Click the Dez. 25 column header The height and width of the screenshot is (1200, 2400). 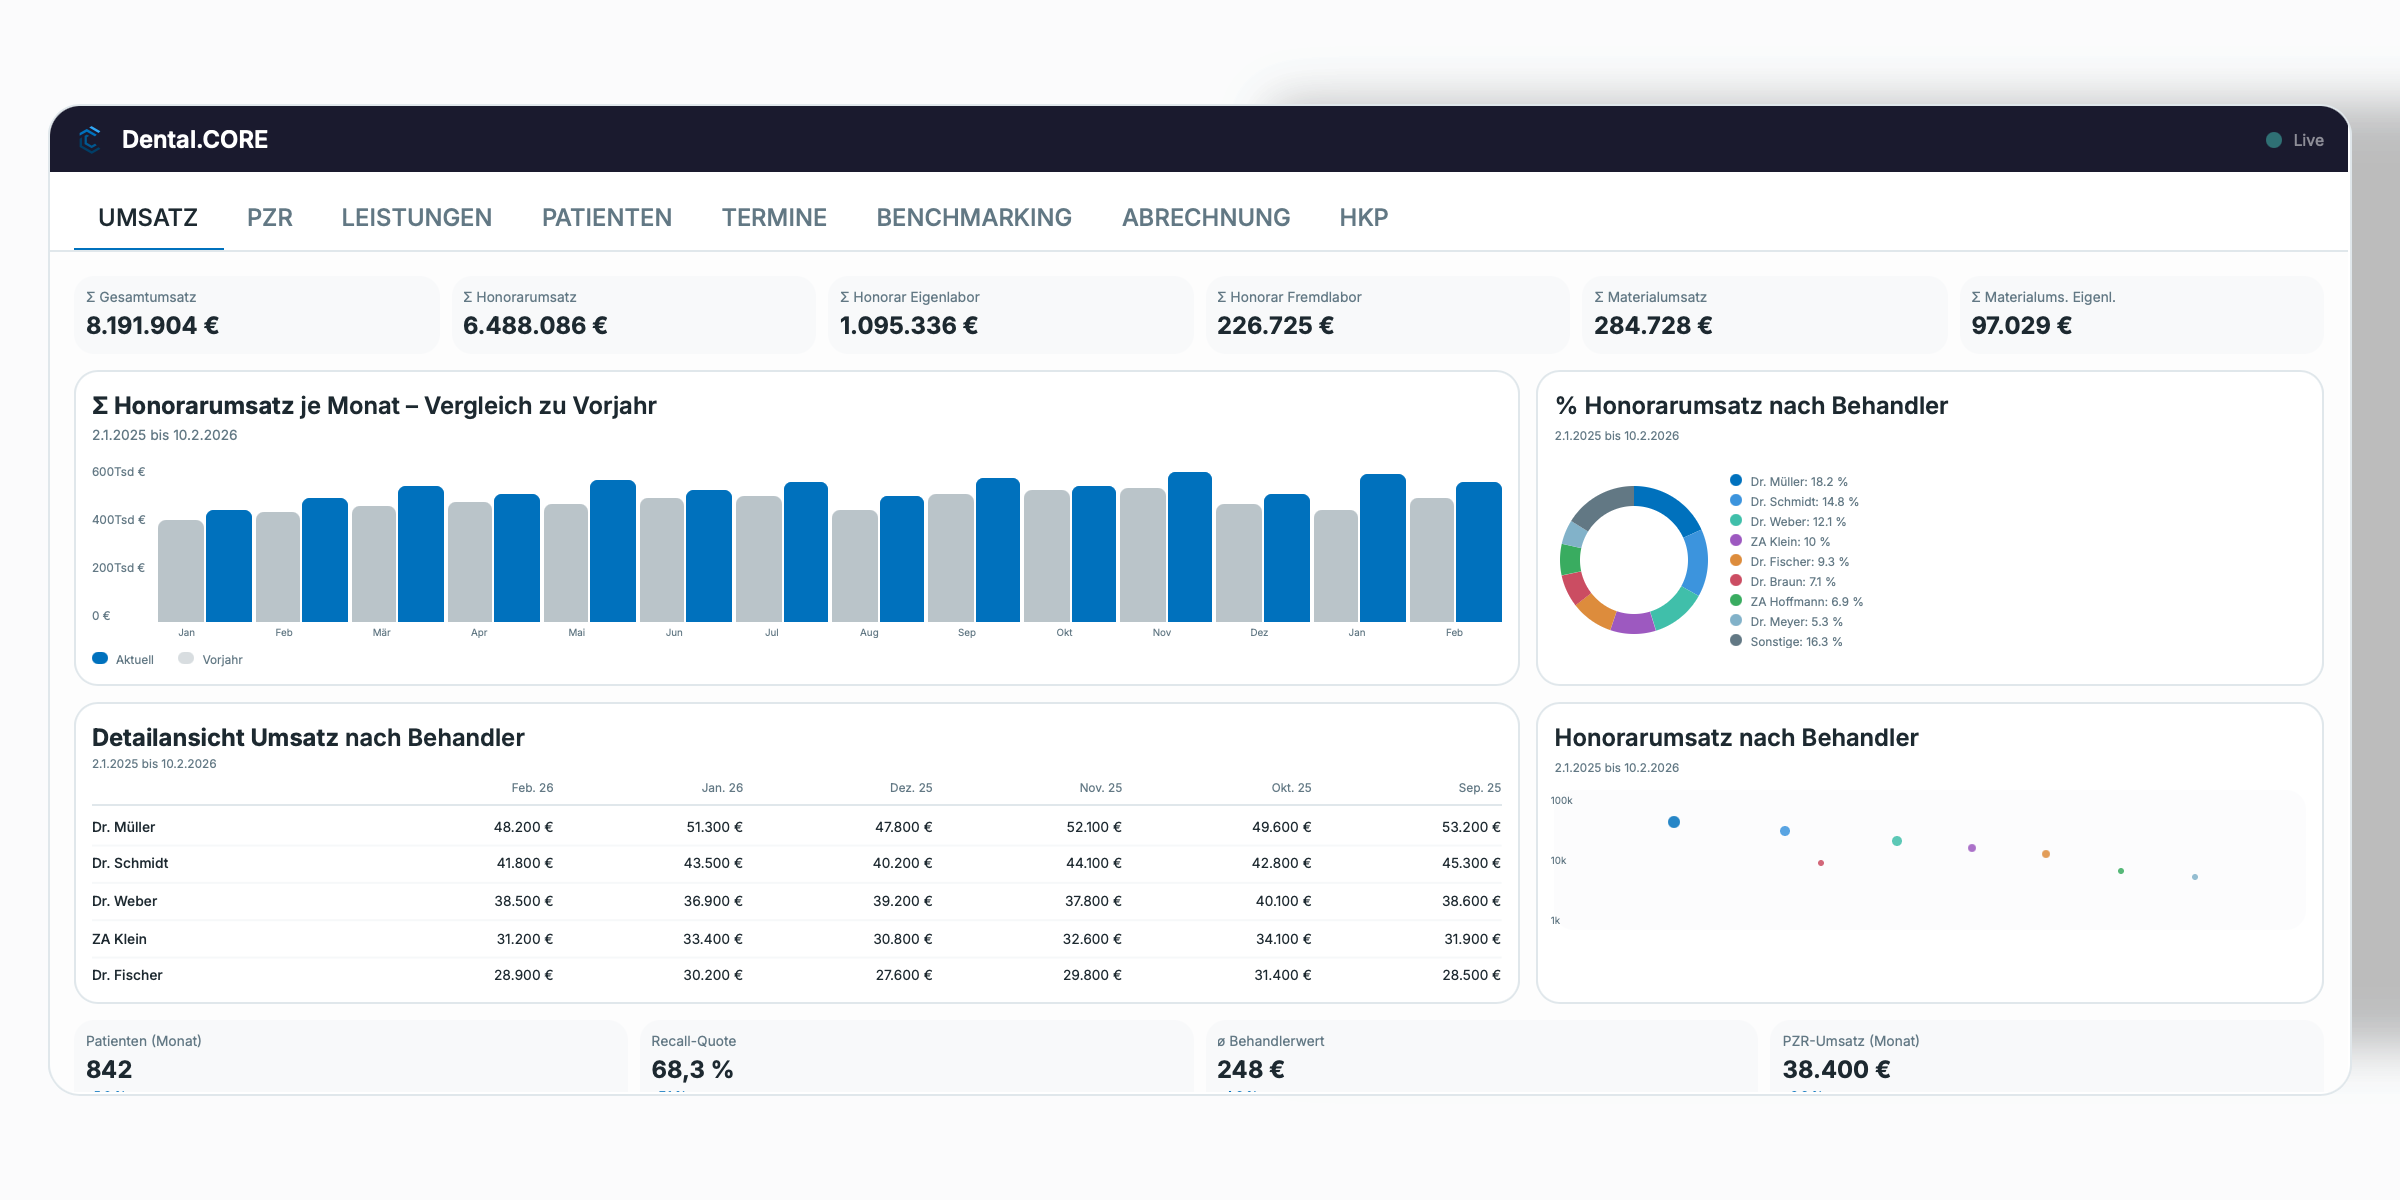coord(911,788)
